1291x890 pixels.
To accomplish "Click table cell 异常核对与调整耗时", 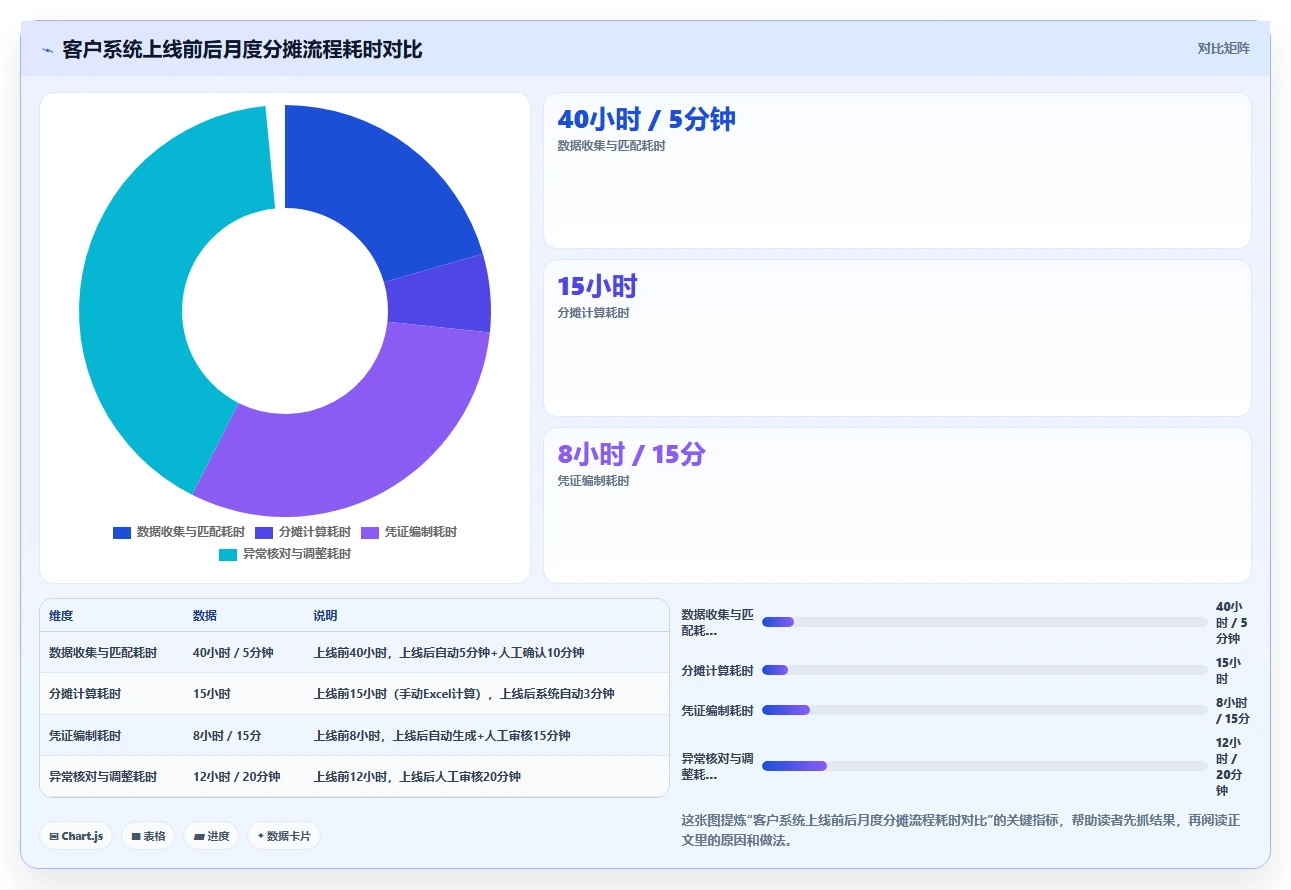I will [x=103, y=777].
